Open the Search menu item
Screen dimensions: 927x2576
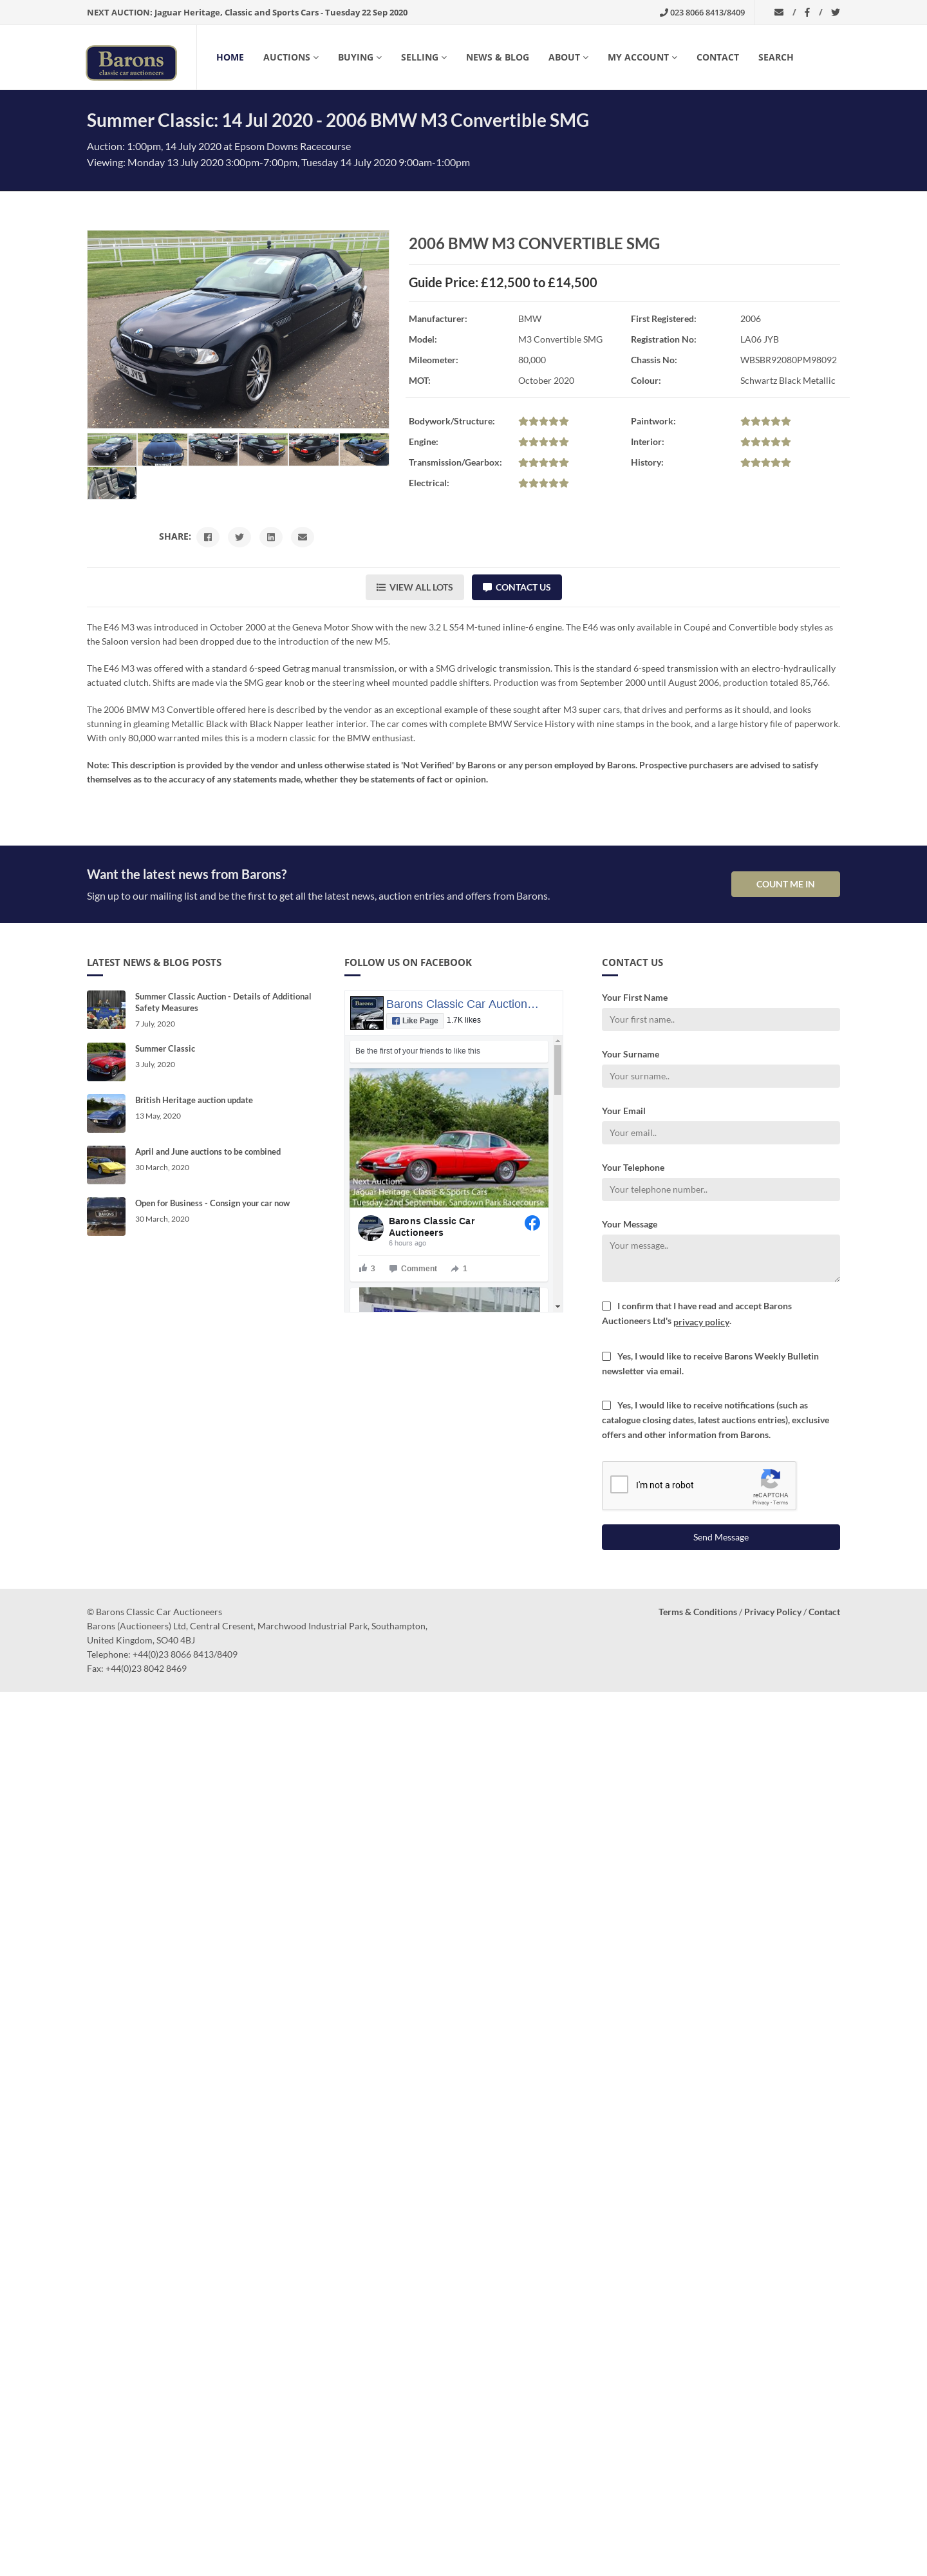(x=775, y=57)
